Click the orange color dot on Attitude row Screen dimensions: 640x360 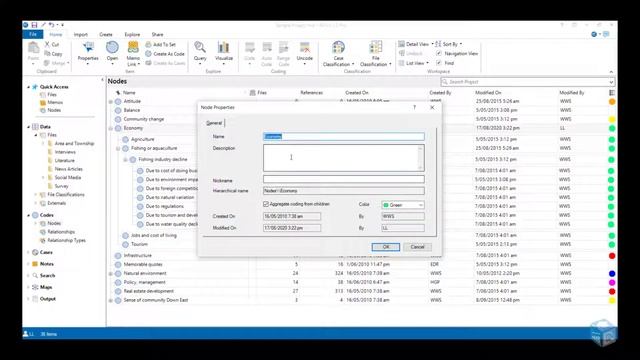pos(612,102)
